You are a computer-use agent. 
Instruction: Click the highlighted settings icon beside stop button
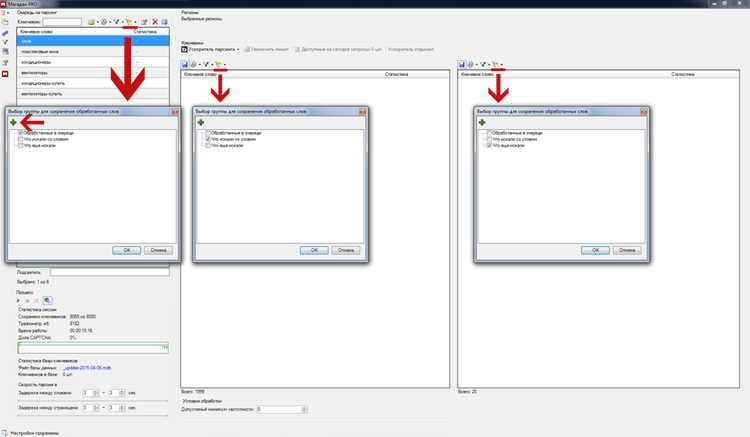47,301
